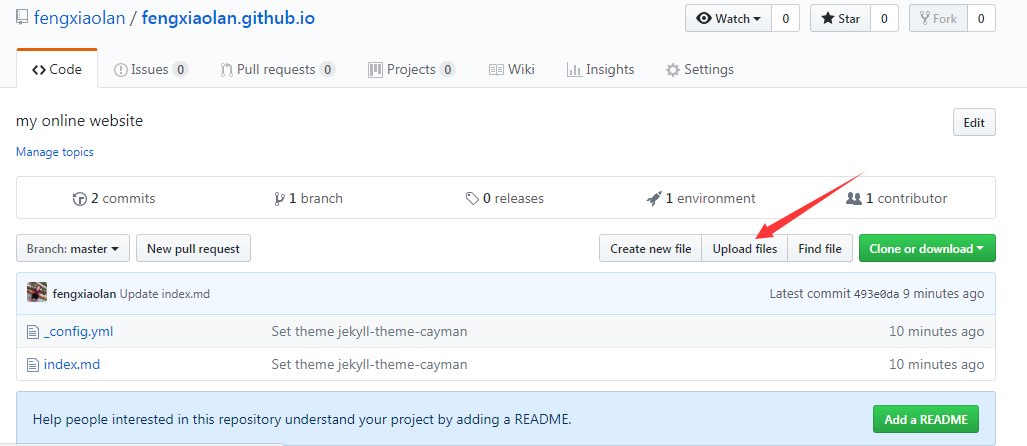Image resolution: width=1027 pixels, height=446 pixels.
Task: View the 0 releases page
Action: pyautogui.click(x=504, y=198)
